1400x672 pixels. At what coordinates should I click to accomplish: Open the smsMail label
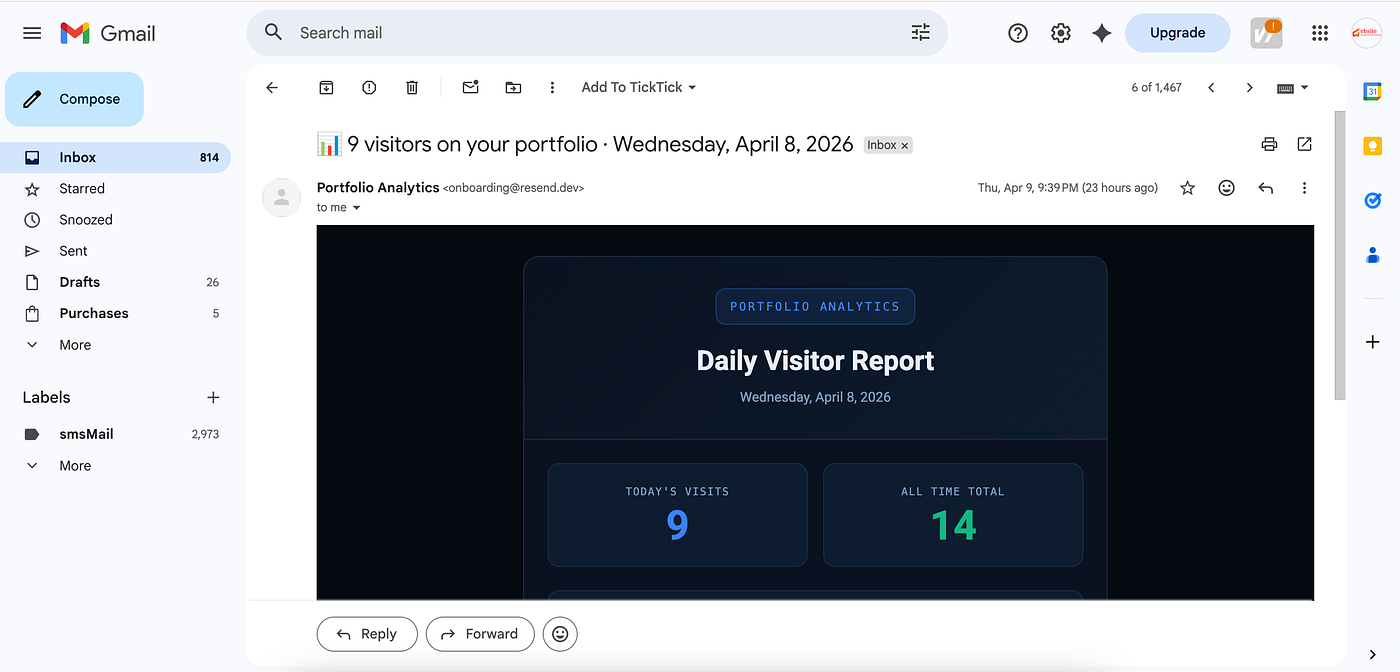click(x=115, y=434)
